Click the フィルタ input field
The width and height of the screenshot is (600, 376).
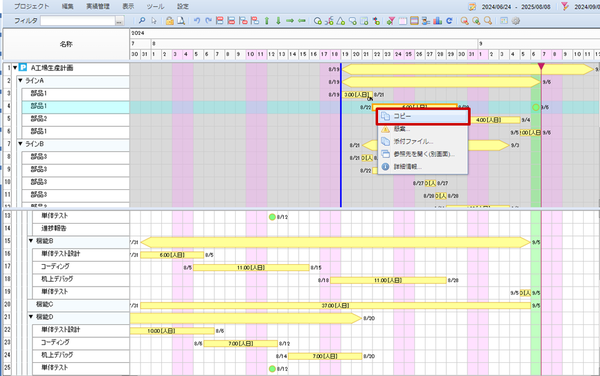pyautogui.click(x=78, y=21)
